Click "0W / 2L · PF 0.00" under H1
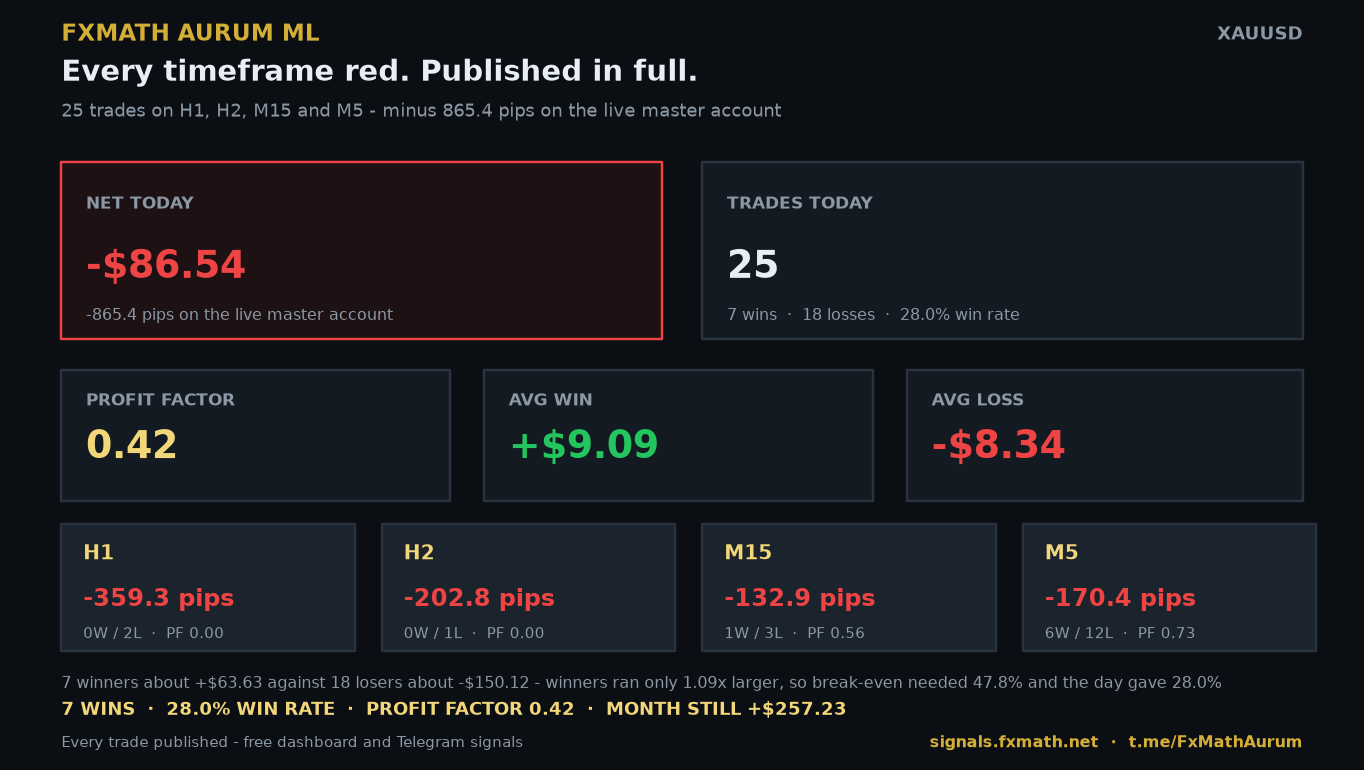This screenshot has height=770, width=1364. (x=153, y=633)
